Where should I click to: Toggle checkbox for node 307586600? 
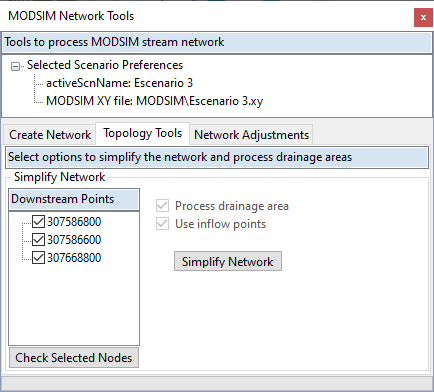(x=38, y=239)
